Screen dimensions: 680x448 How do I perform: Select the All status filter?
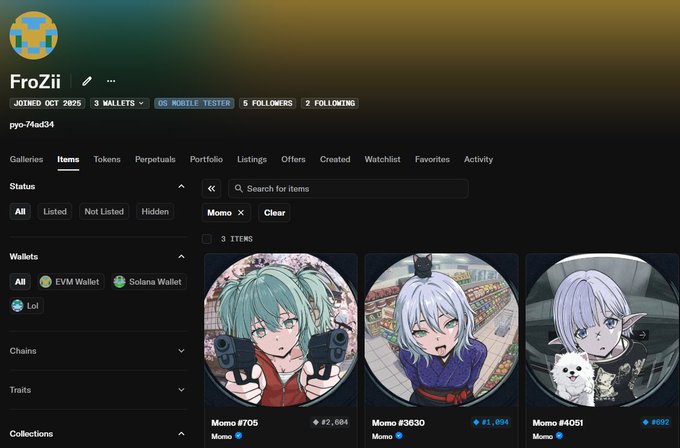coord(20,212)
